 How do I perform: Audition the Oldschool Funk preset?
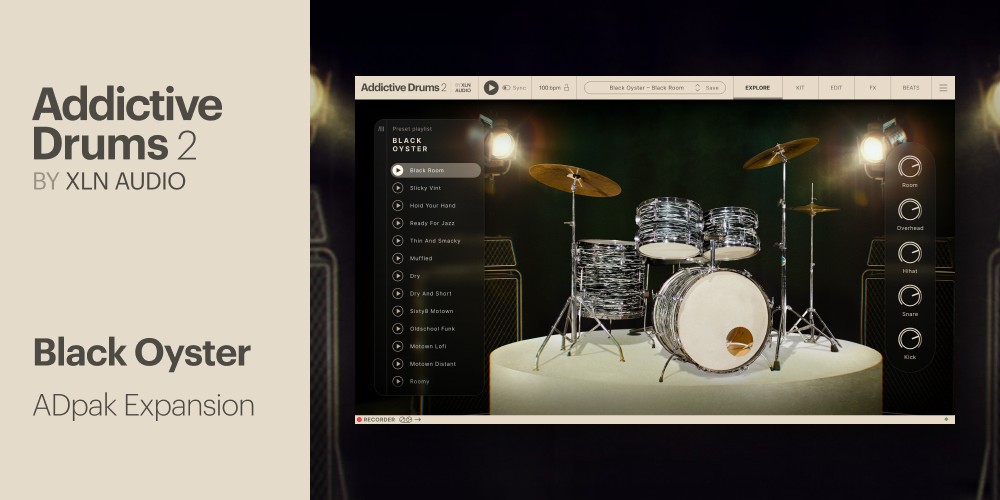pos(398,328)
